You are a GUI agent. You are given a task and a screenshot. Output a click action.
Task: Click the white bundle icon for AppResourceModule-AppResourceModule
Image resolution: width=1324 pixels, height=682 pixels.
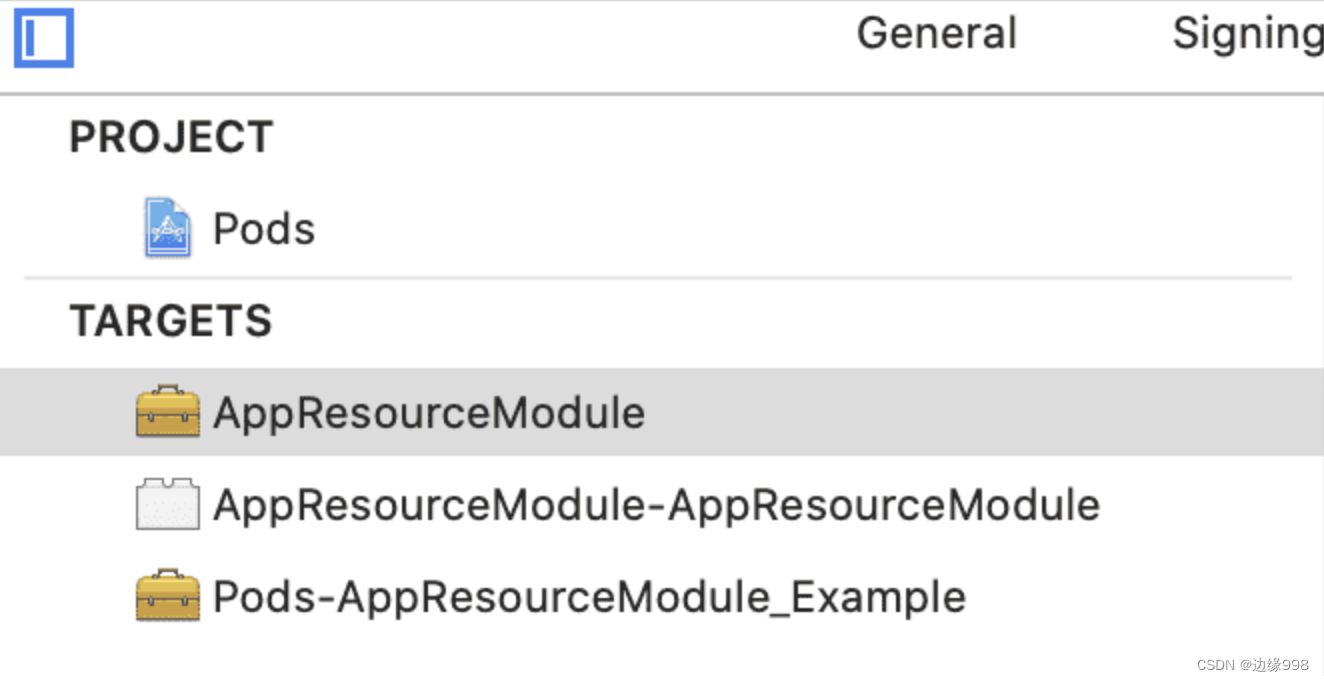point(167,505)
